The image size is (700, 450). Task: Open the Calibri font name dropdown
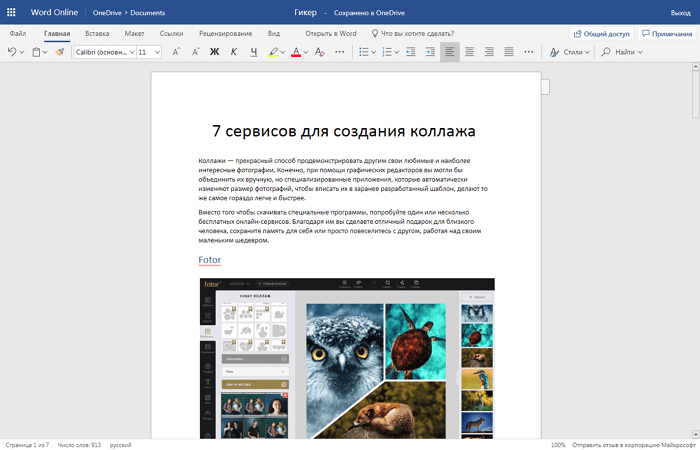pos(103,51)
